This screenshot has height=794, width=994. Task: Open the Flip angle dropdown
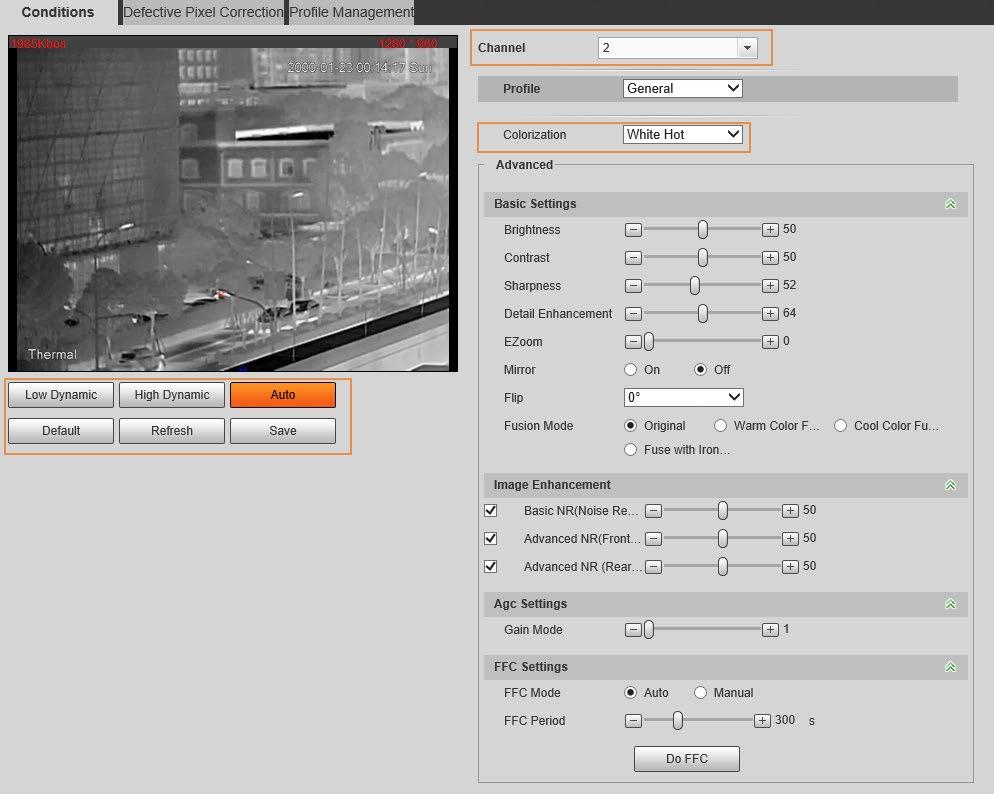[x=683, y=397]
